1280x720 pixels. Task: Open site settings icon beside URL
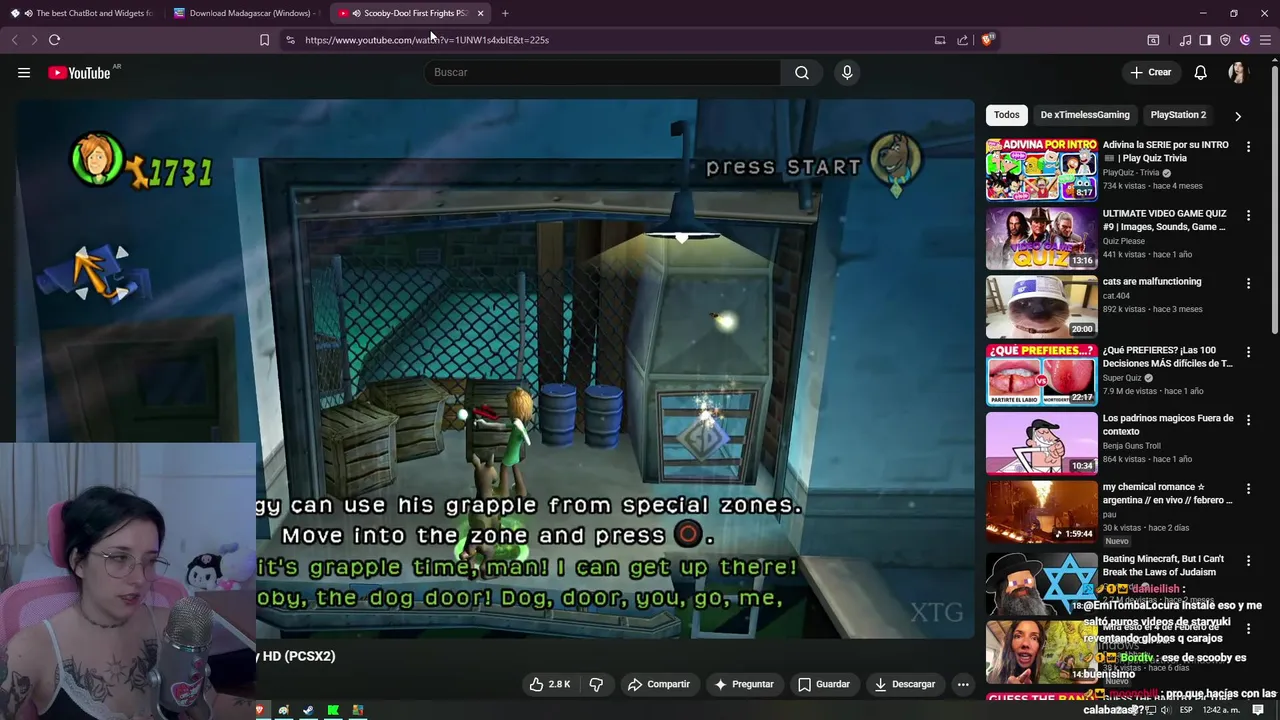click(x=290, y=40)
